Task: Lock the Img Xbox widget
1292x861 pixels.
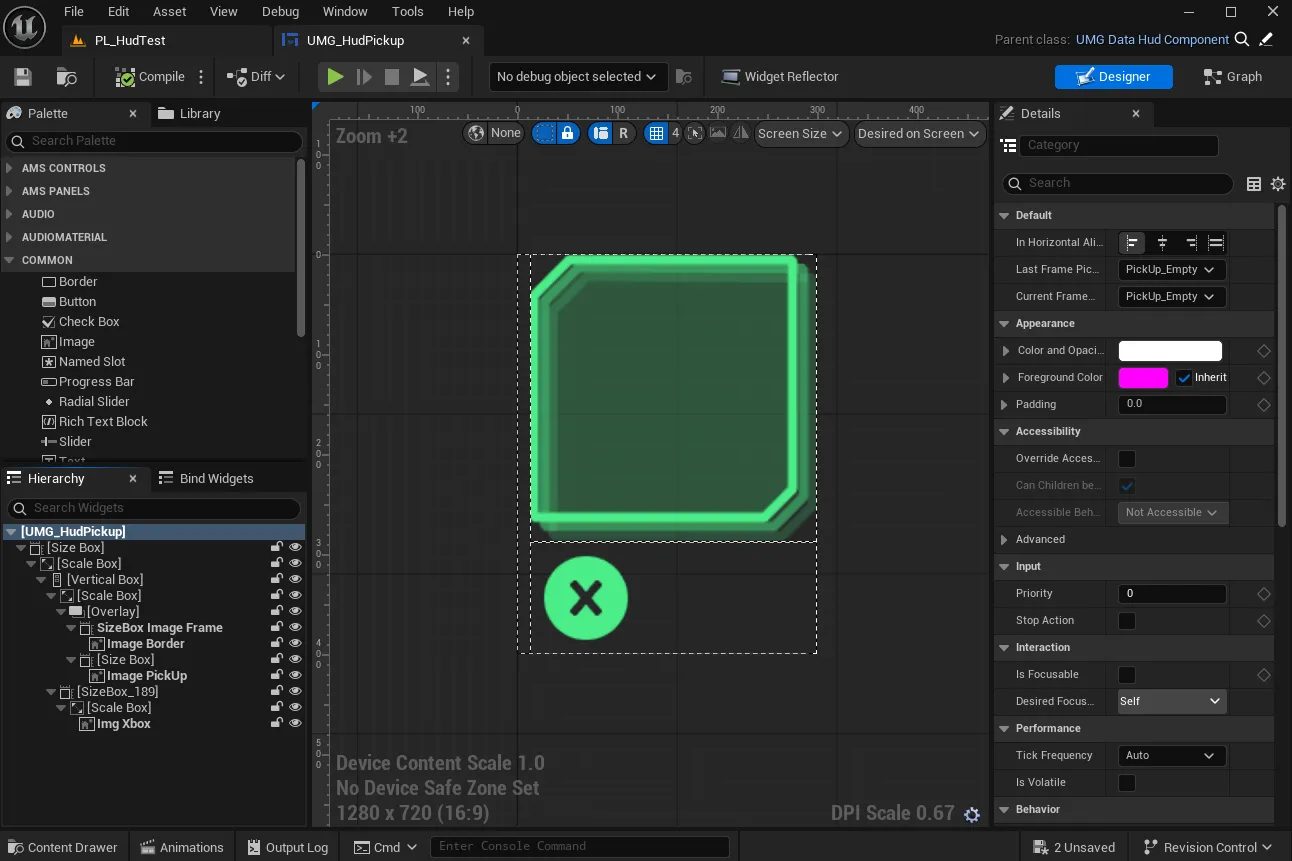Action: (277, 723)
